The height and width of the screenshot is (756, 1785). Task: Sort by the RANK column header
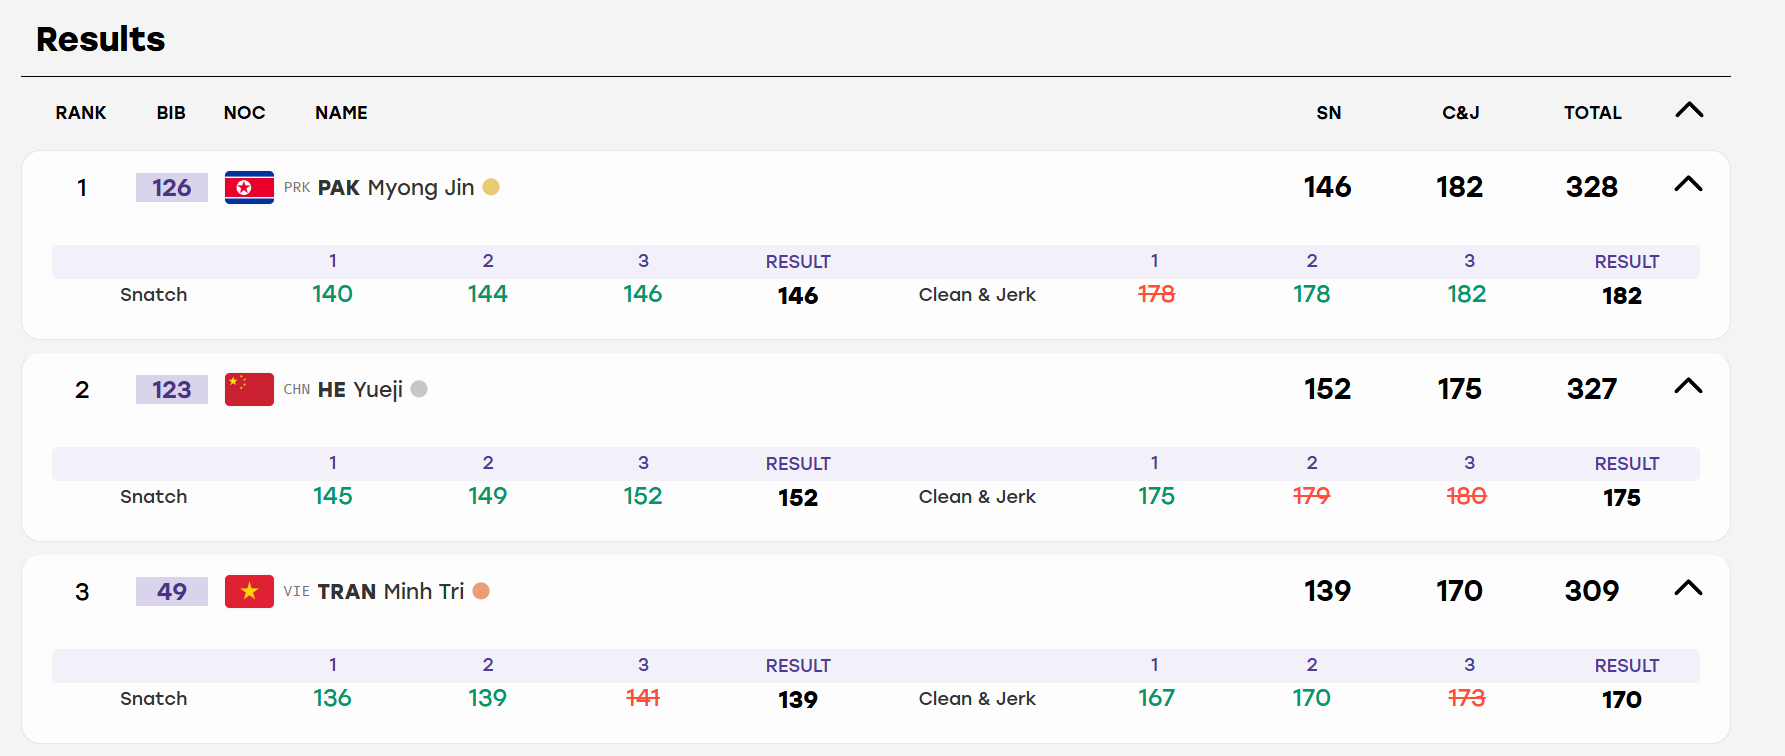[x=81, y=113]
